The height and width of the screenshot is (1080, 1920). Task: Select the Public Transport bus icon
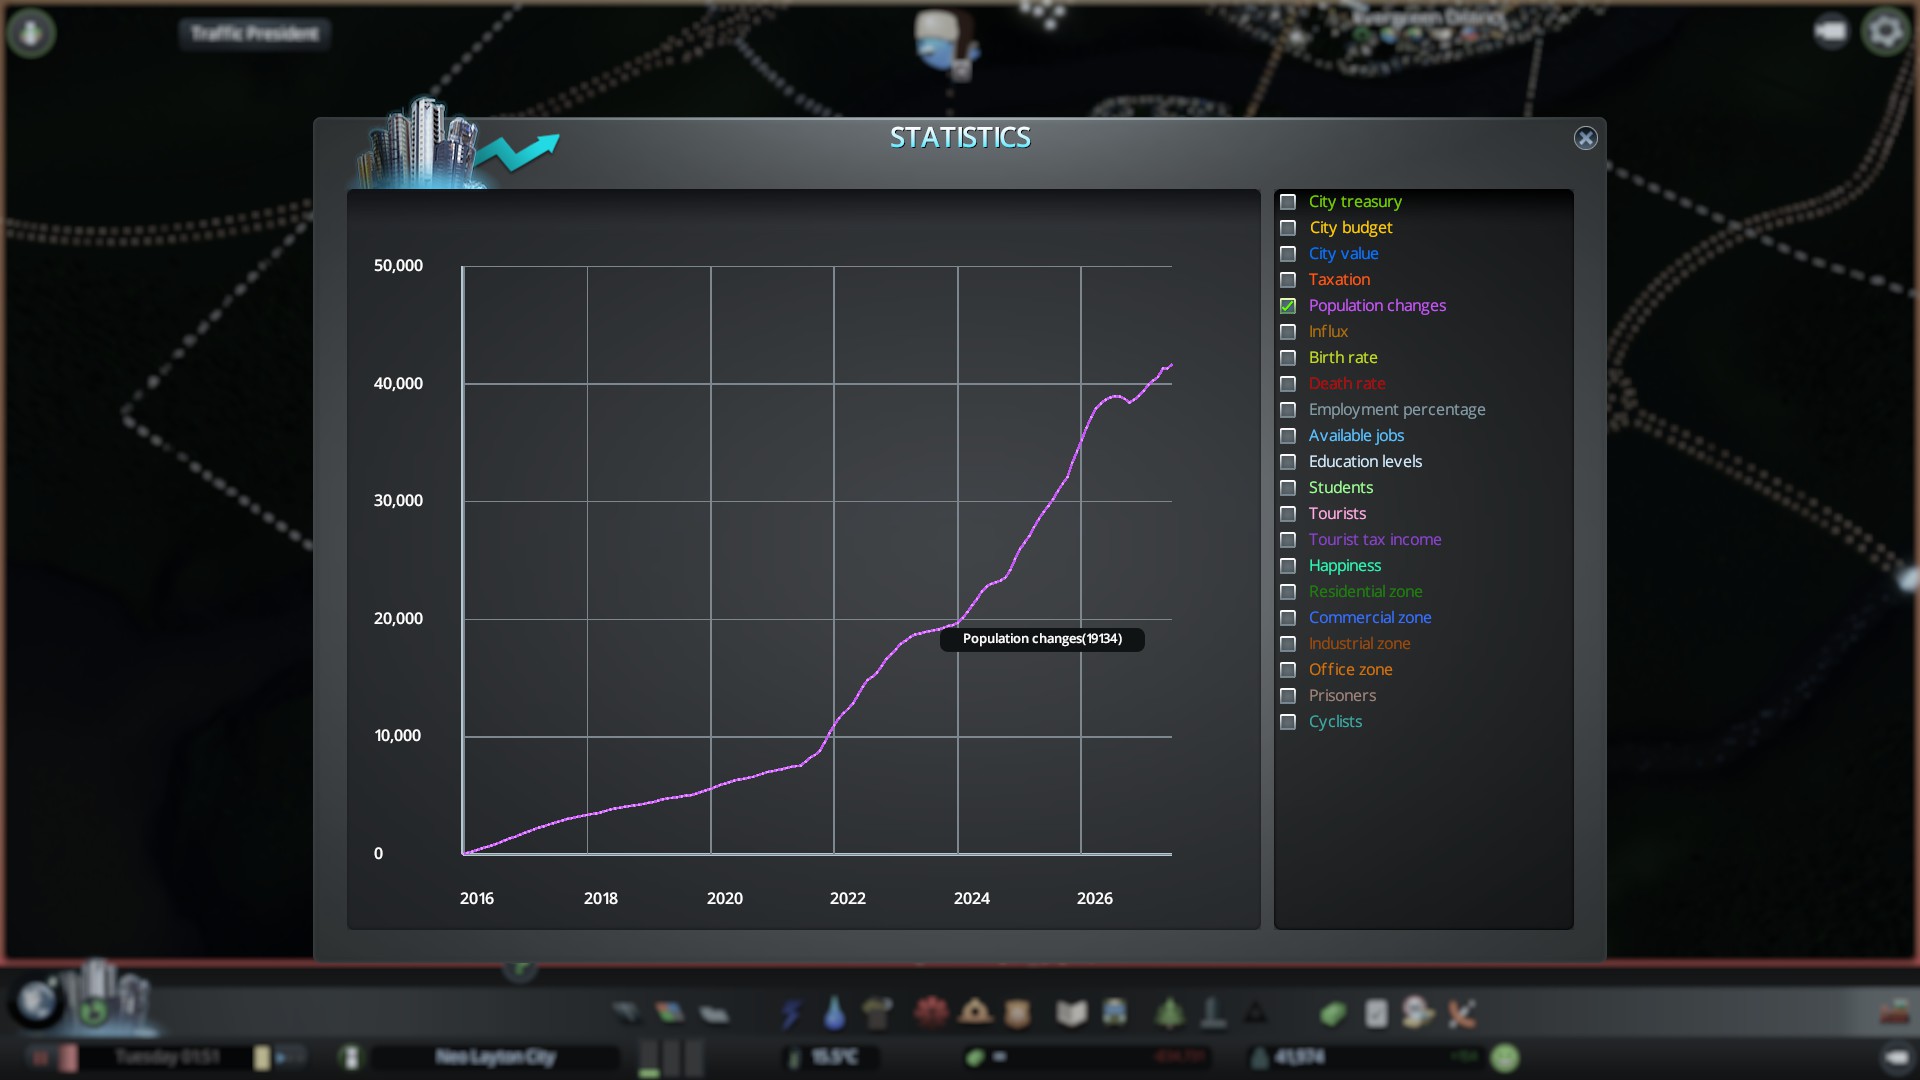tap(1114, 1012)
